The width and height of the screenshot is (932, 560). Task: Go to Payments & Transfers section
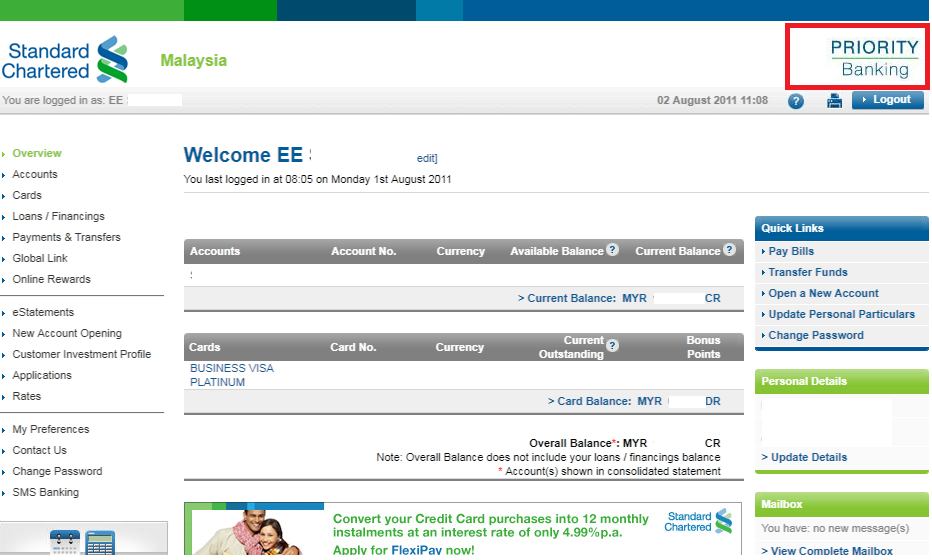[x=66, y=237]
